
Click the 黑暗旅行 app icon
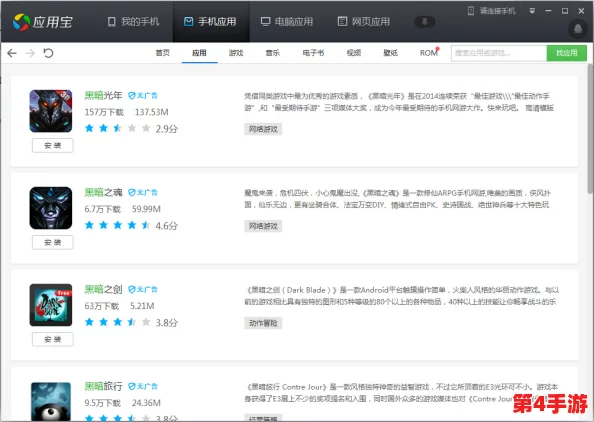point(51,402)
